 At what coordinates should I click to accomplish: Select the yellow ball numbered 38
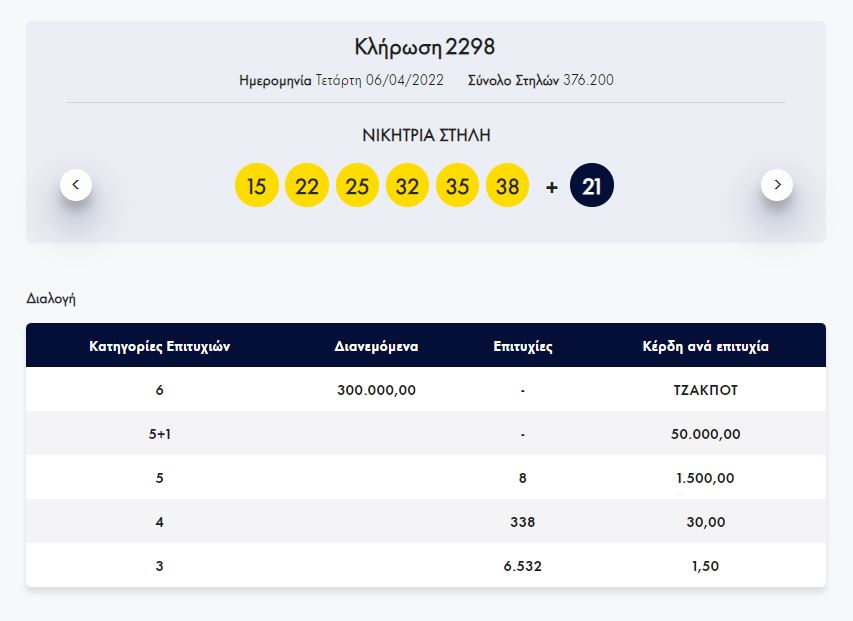508,186
